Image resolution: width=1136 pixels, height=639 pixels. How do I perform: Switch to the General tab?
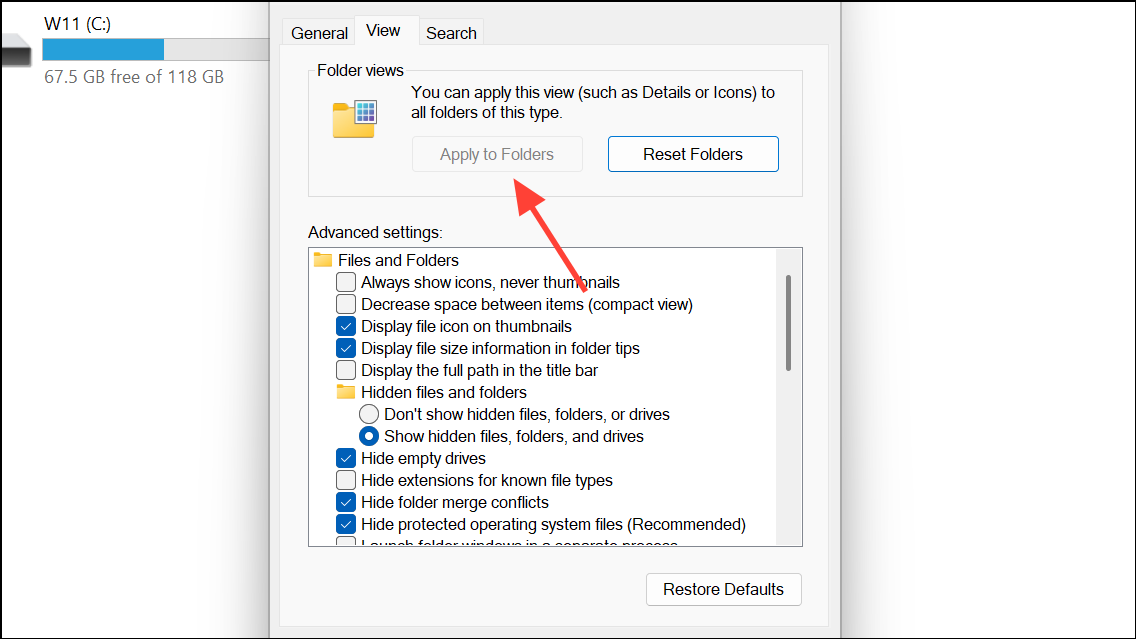pos(319,33)
